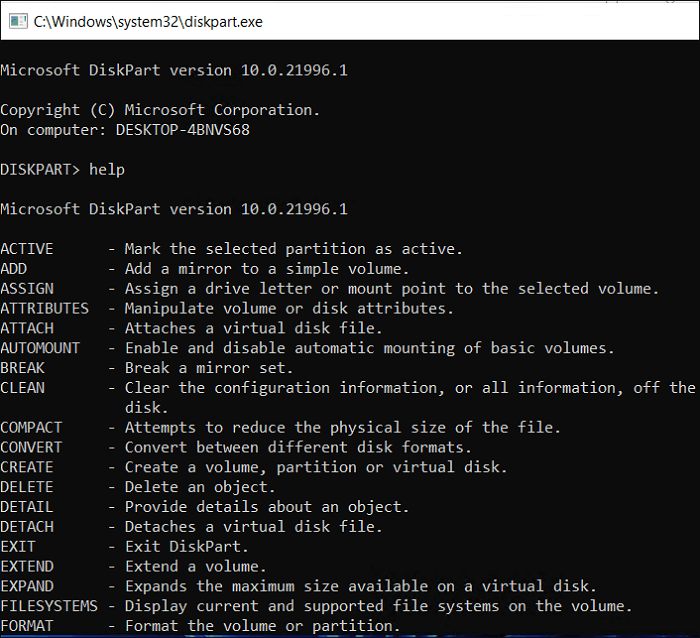Click the CONVERT command in the list
Viewport: 700px width, 638px height.
[x=31, y=447]
